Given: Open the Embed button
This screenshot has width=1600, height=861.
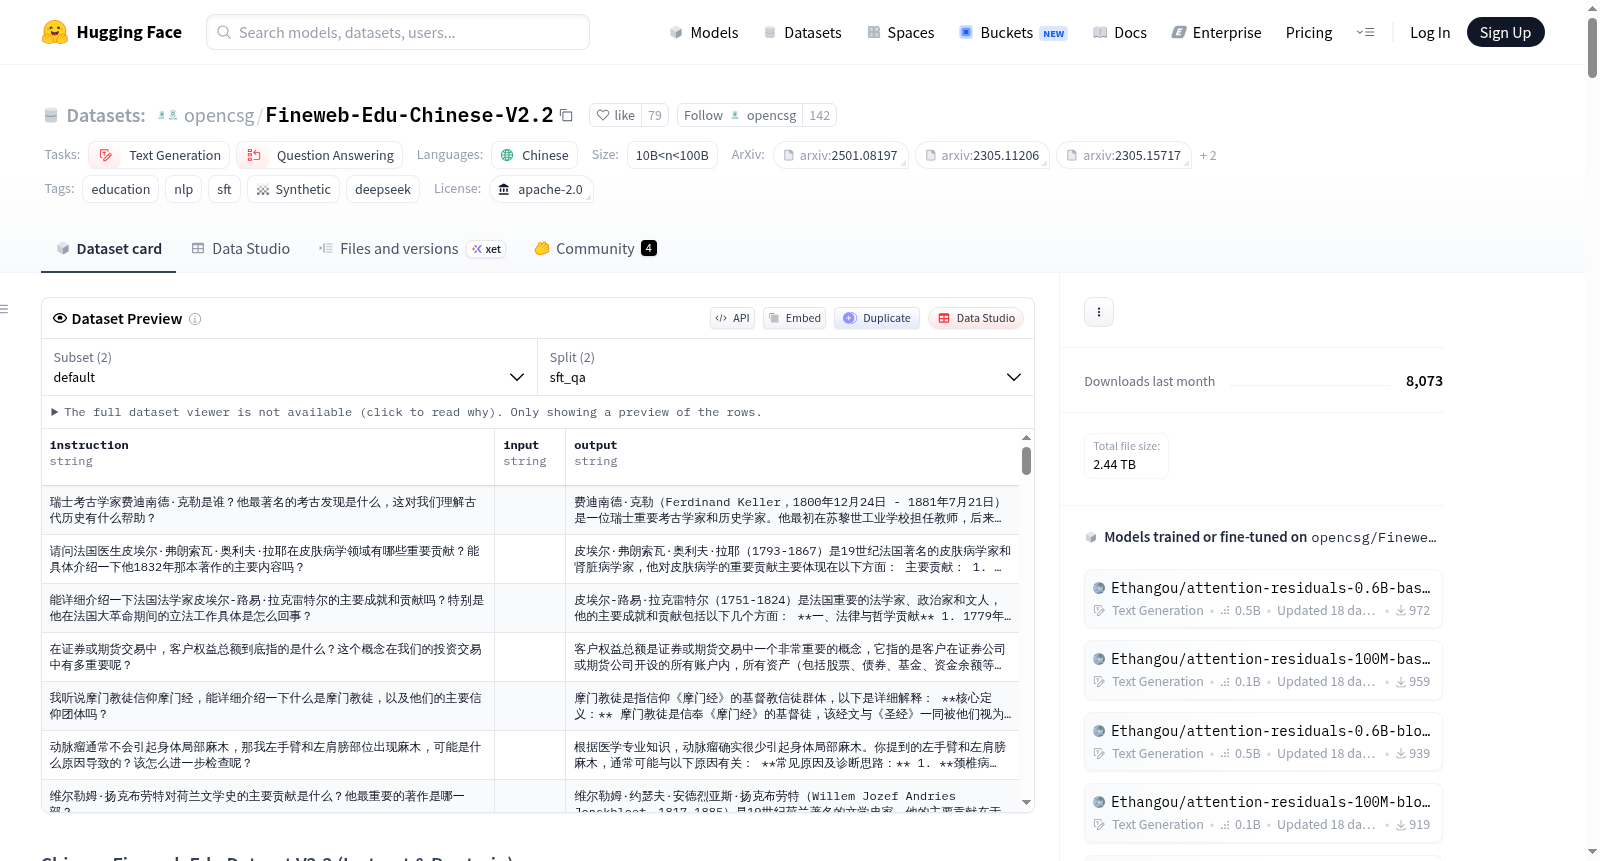Looking at the screenshot, I should tap(794, 318).
